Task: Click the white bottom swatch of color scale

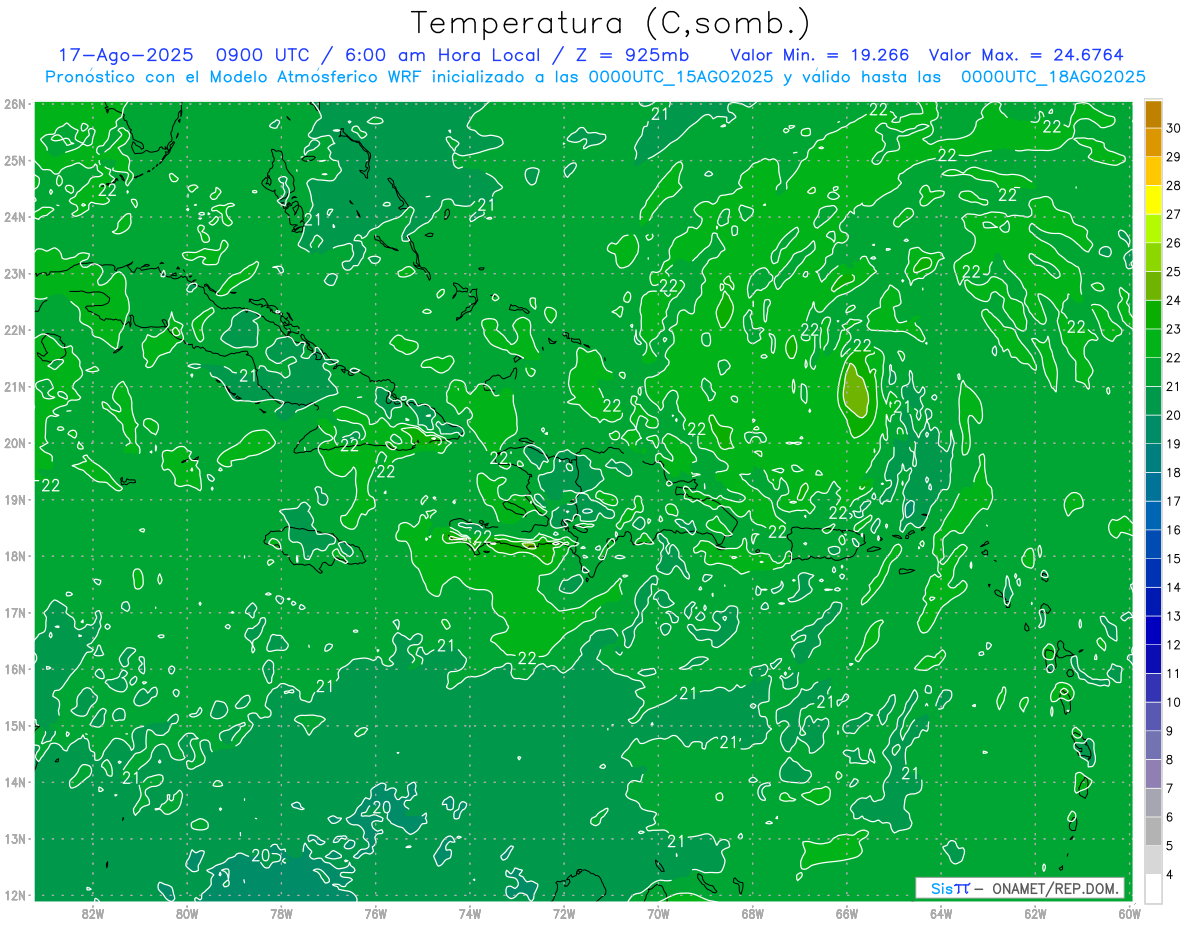Action: pos(1153,888)
